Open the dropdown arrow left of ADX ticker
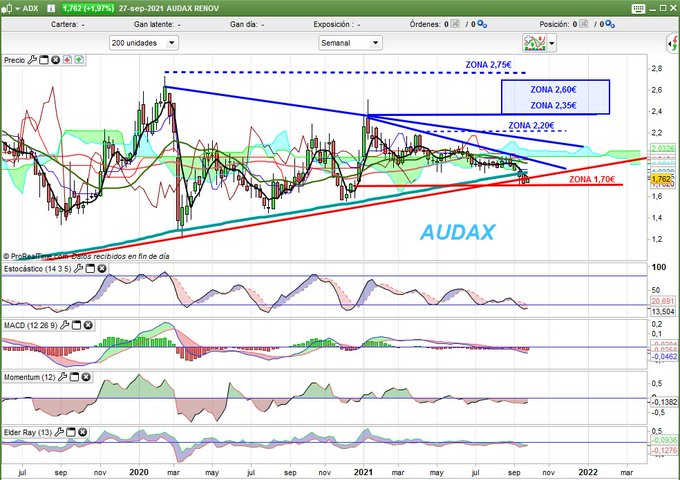This screenshot has height=480, width=680. (x=18, y=9)
